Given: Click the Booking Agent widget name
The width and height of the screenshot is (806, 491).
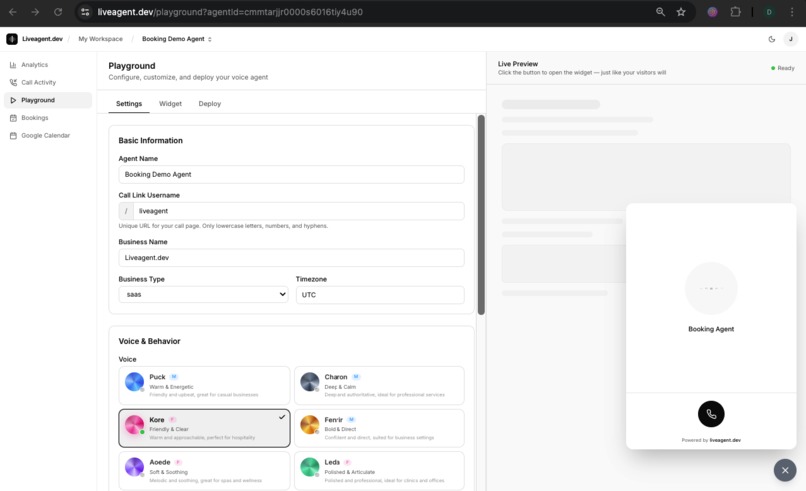Looking at the screenshot, I should click(x=711, y=329).
